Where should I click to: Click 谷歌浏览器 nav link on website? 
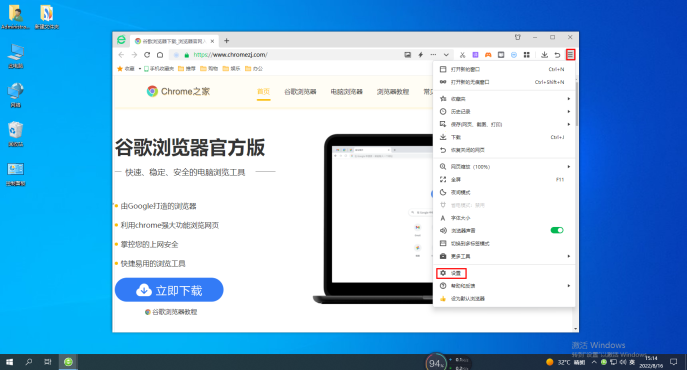click(300, 92)
